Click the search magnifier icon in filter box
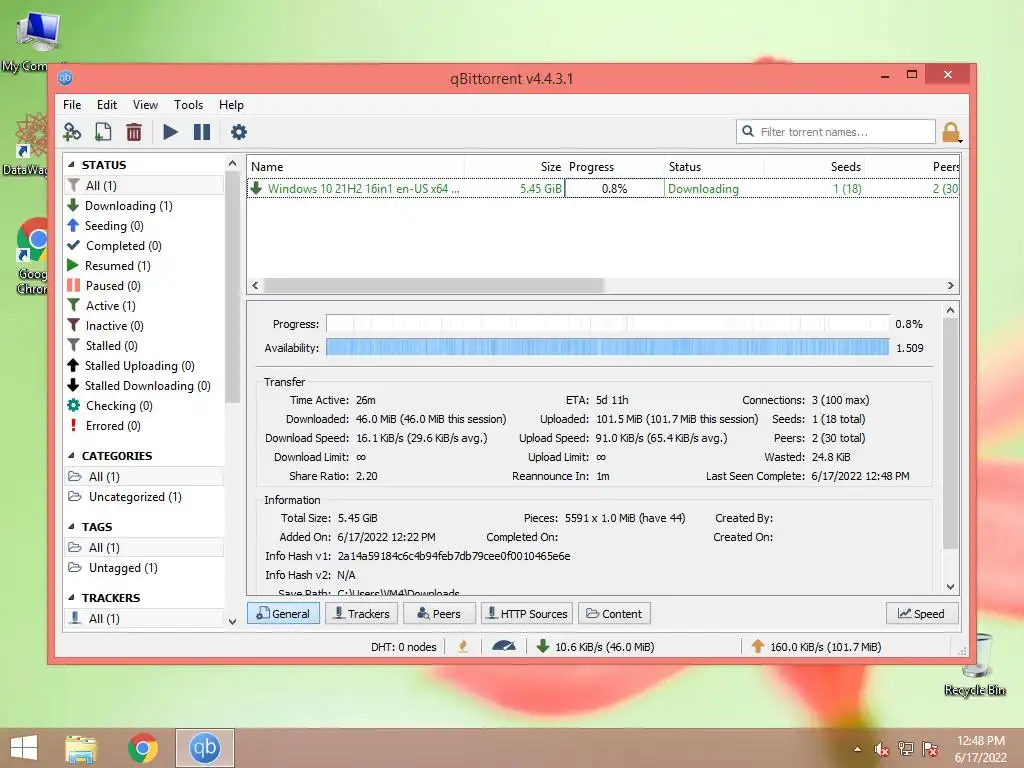 point(748,131)
